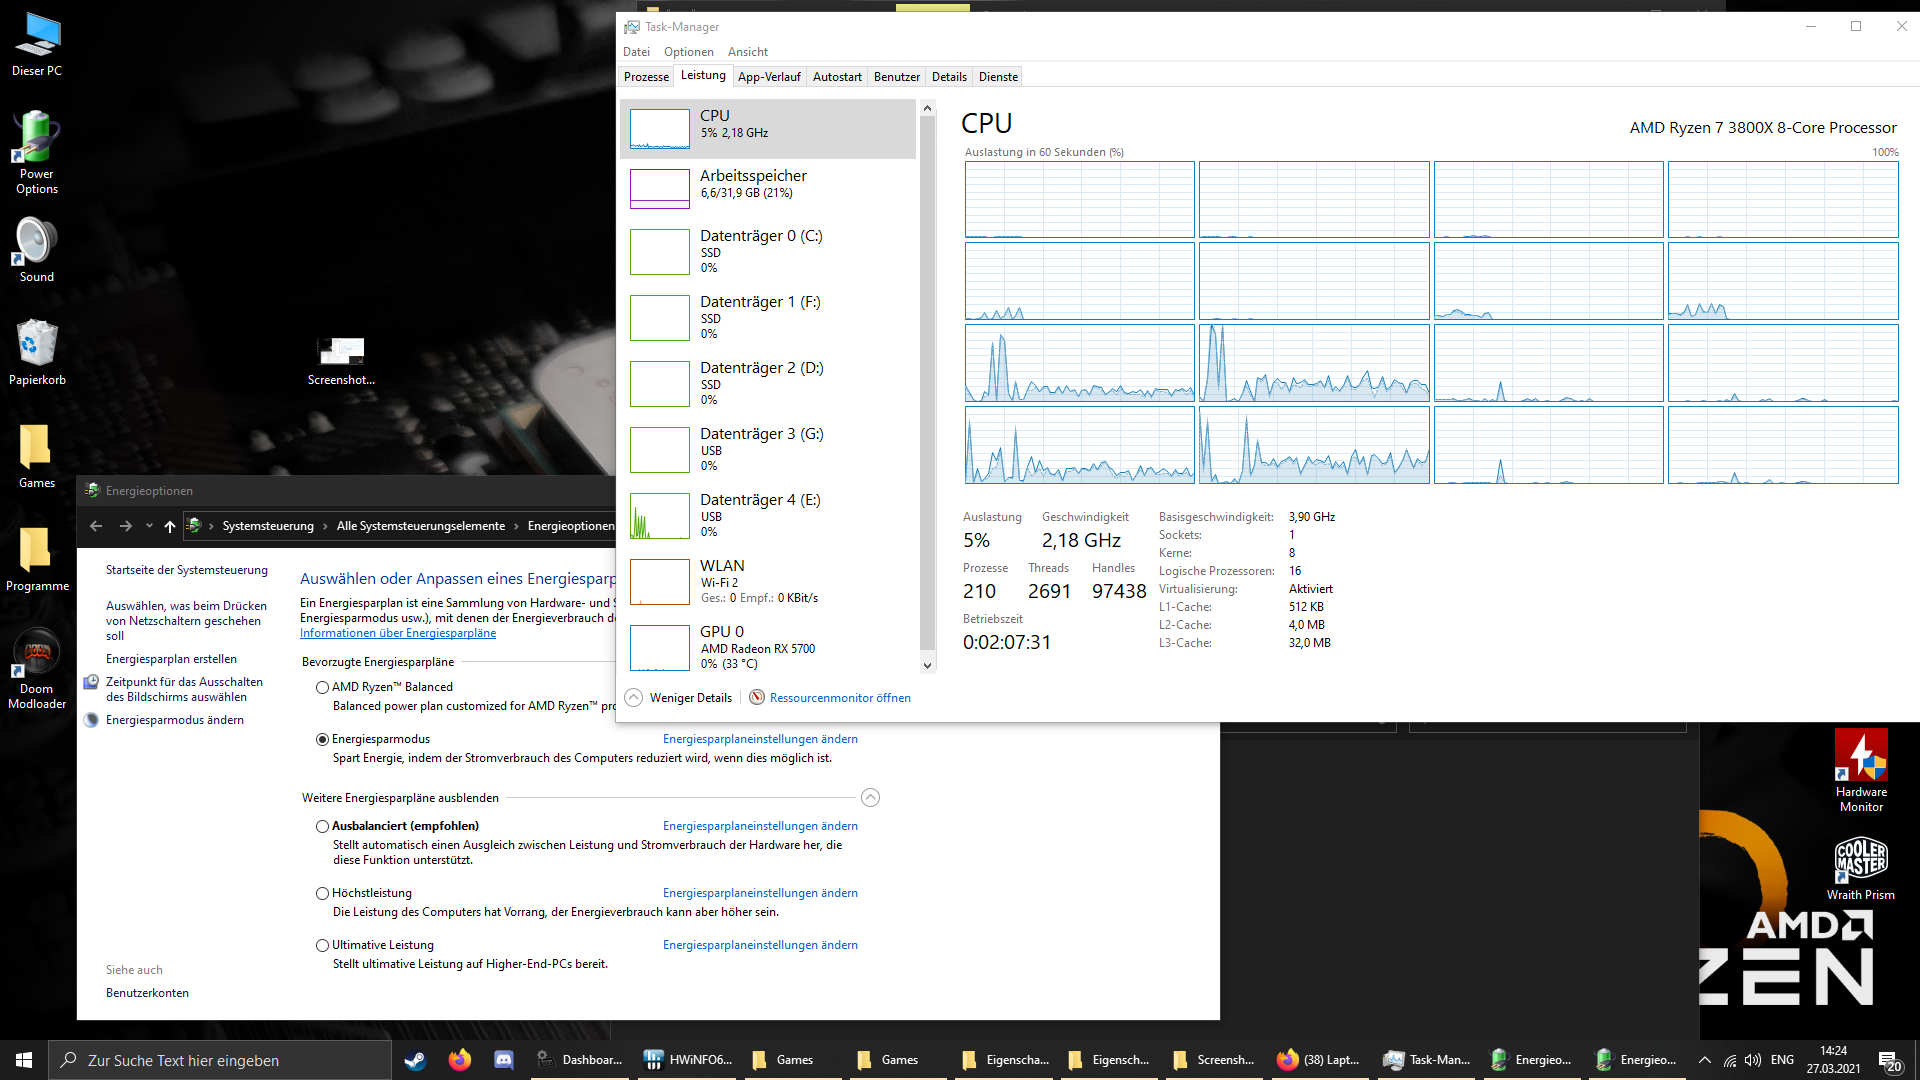Open recent locations dropdown in Energieoptionen
This screenshot has height=1080, width=1920.
pos(149,526)
